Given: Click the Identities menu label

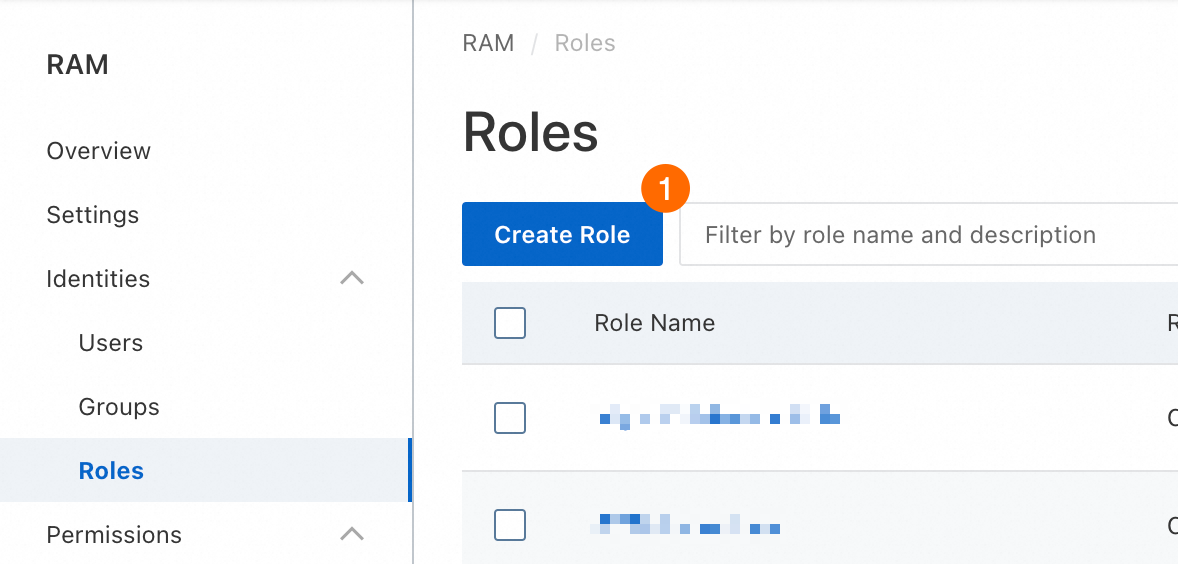Looking at the screenshot, I should click(x=98, y=279).
